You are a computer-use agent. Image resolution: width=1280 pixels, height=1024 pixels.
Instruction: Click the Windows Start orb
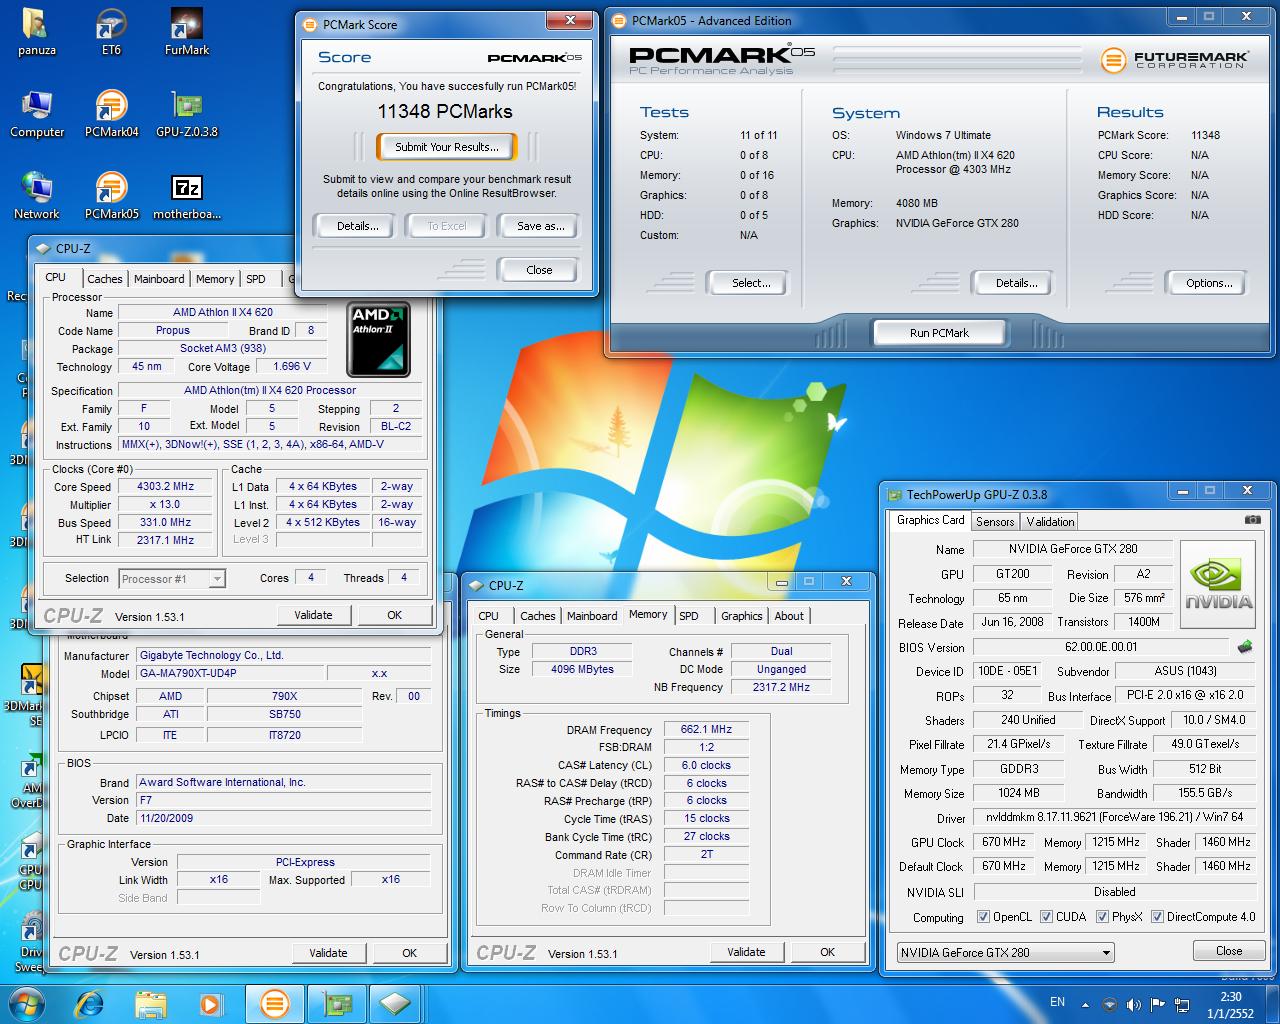click(26, 1003)
